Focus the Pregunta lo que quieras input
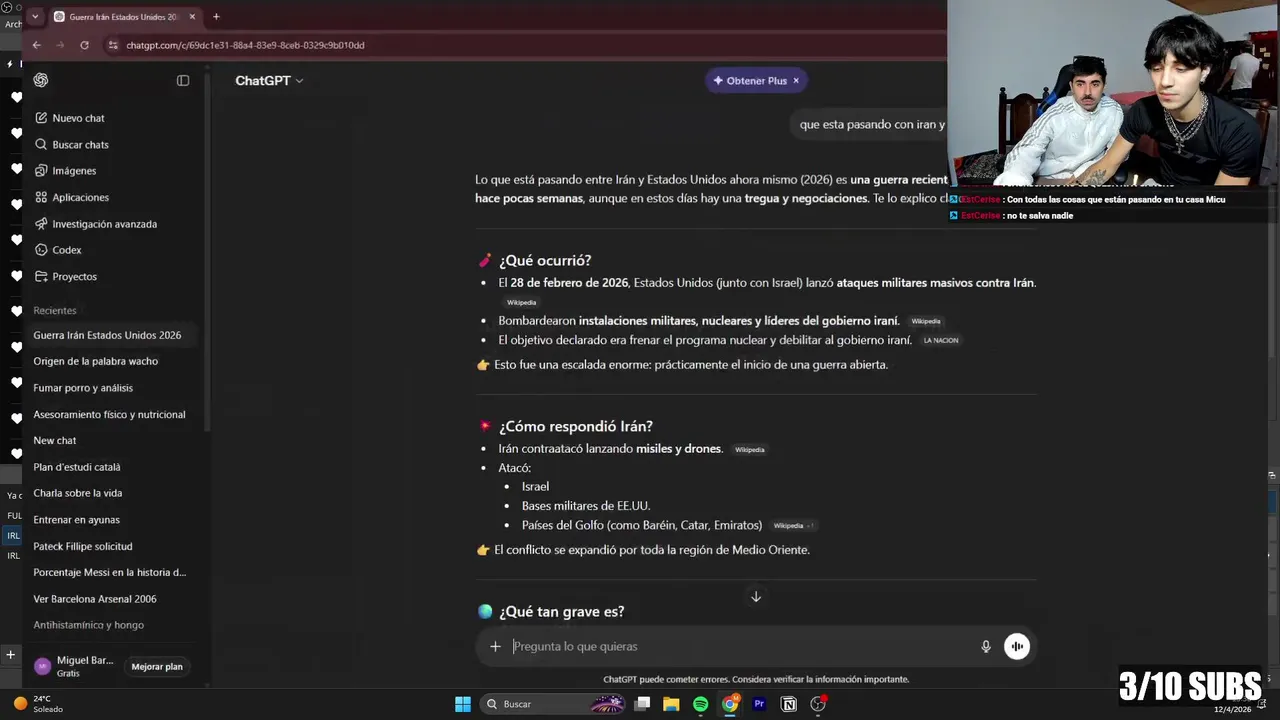This screenshot has height=720, width=1280. click(x=740, y=647)
